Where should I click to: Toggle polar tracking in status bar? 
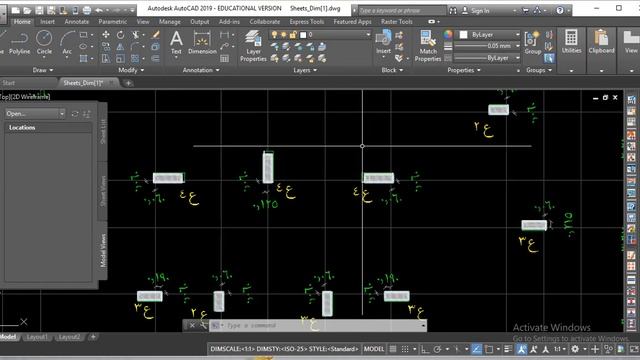pyautogui.click(x=437, y=349)
